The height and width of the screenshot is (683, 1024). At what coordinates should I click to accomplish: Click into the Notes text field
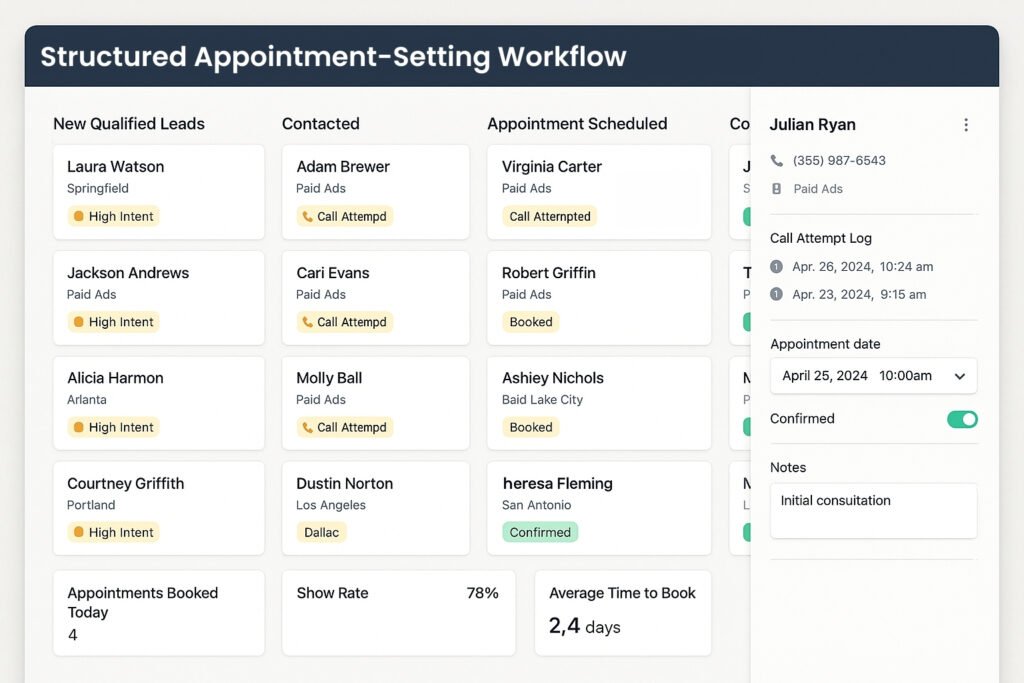[873, 511]
